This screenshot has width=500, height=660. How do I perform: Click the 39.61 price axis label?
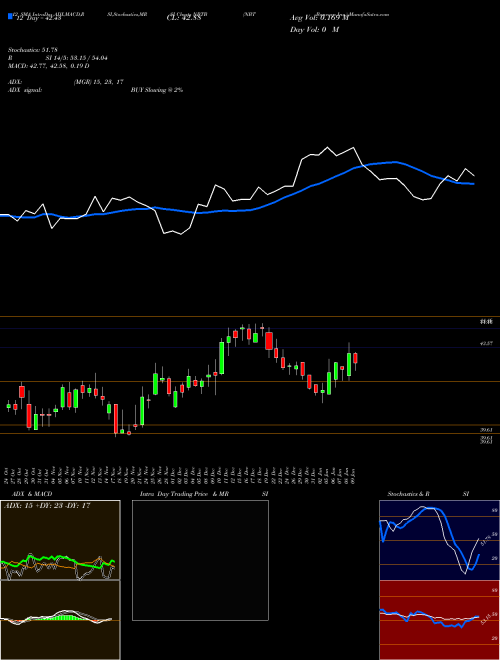coord(486,430)
